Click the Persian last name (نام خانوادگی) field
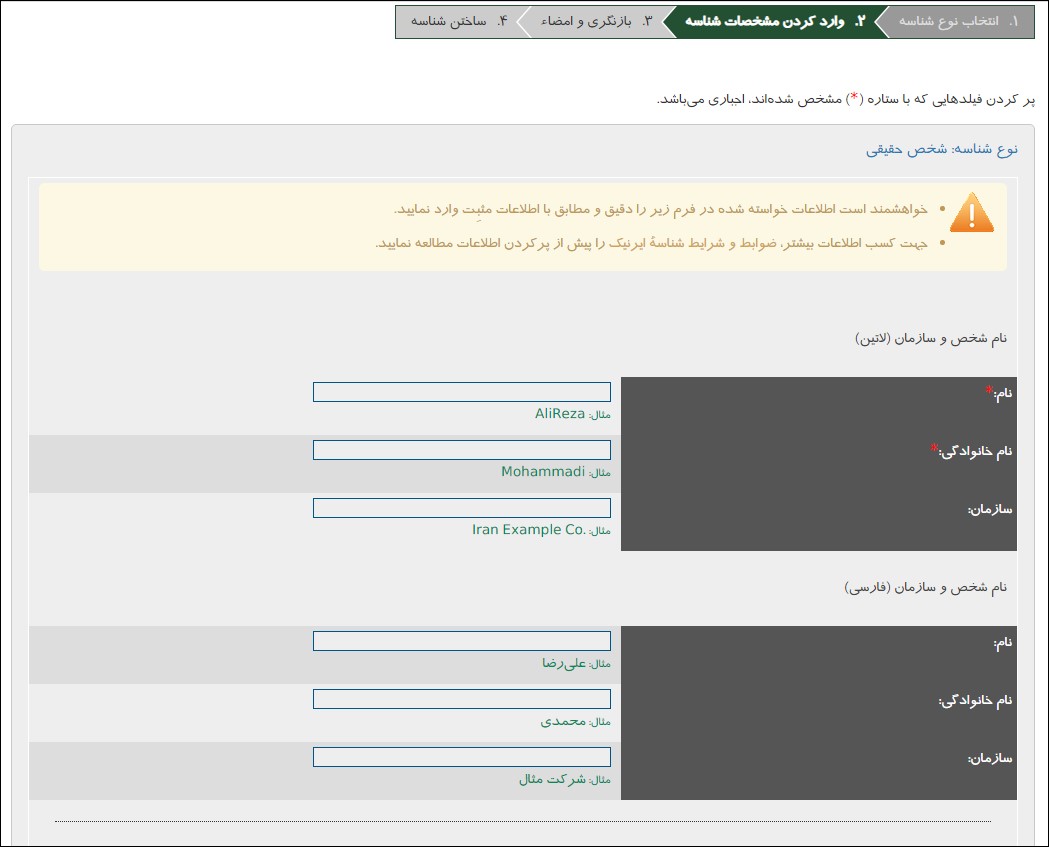 click(x=461, y=699)
